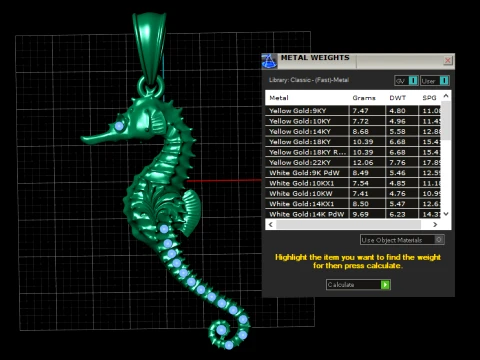480x360 pixels.
Task: Click the 7.47 grams value
Action: pyautogui.click(x=360, y=111)
